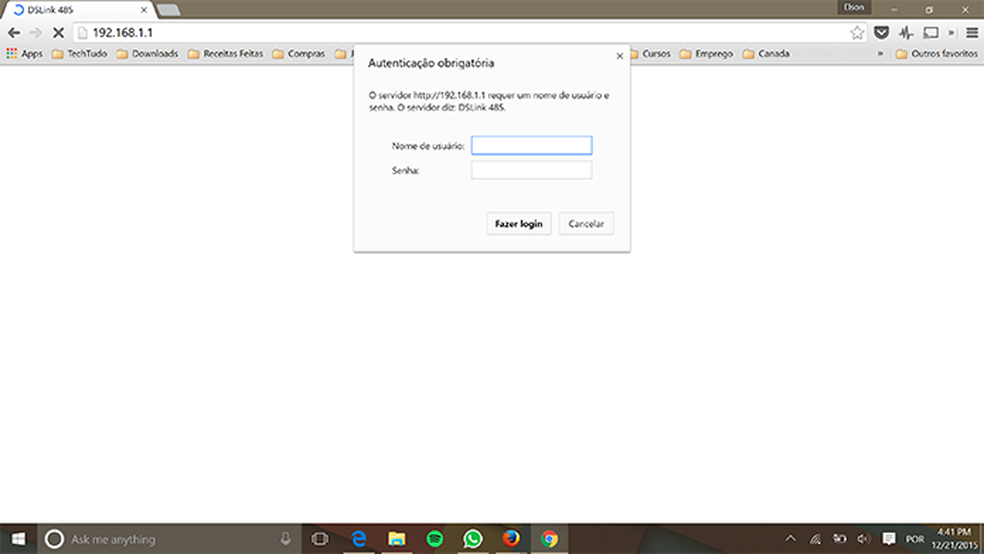984x554 pixels.
Task: Open the Compras bookmark folder
Action: coord(299,54)
